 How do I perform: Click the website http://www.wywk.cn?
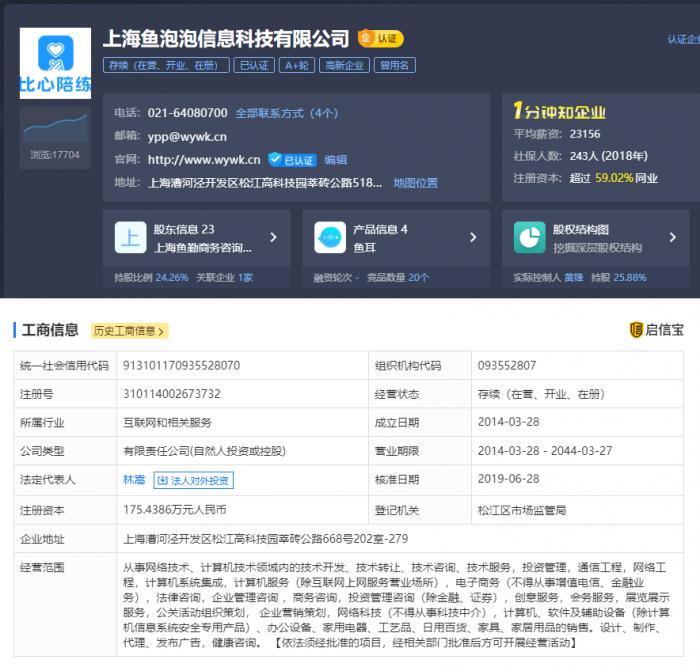pyautogui.click(x=204, y=160)
